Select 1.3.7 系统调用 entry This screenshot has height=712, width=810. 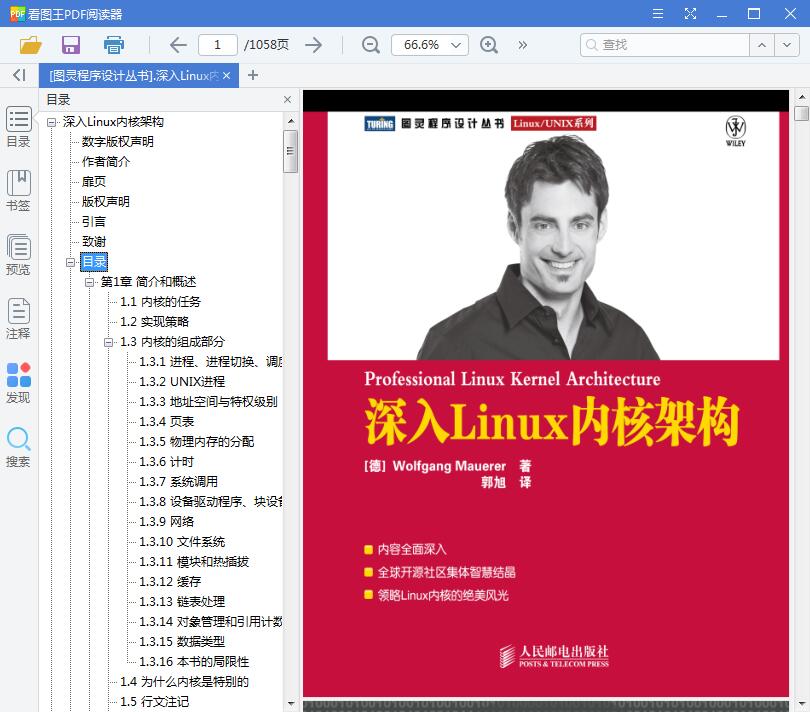pyautogui.click(x=178, y=482)
